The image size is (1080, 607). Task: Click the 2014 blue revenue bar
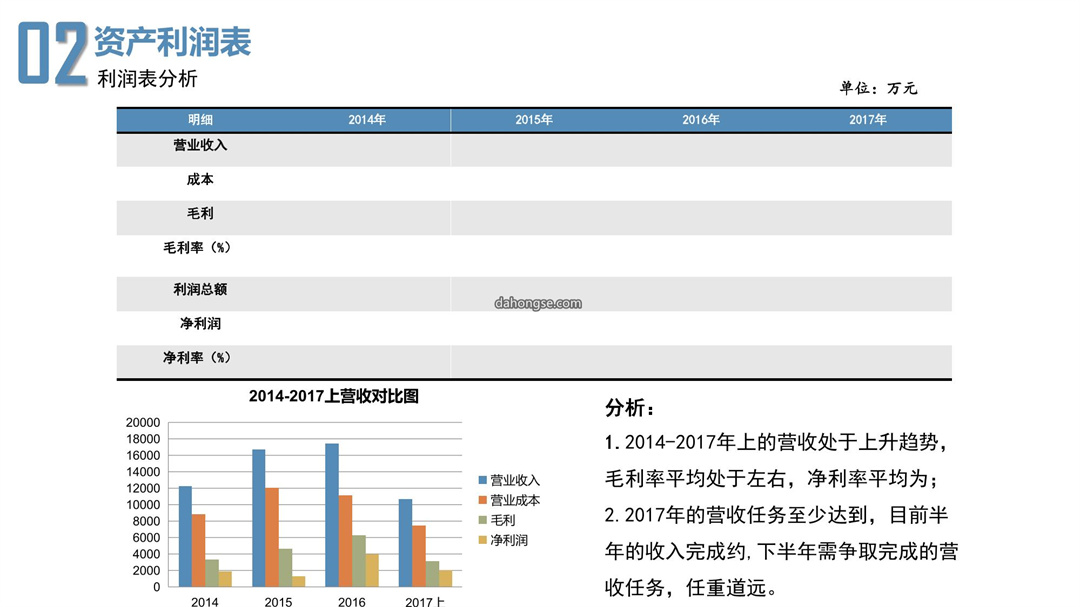[185, 537]
